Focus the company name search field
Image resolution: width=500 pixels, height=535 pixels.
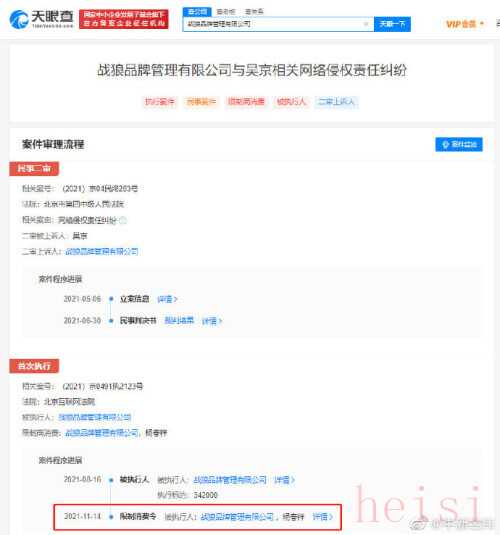278,24
